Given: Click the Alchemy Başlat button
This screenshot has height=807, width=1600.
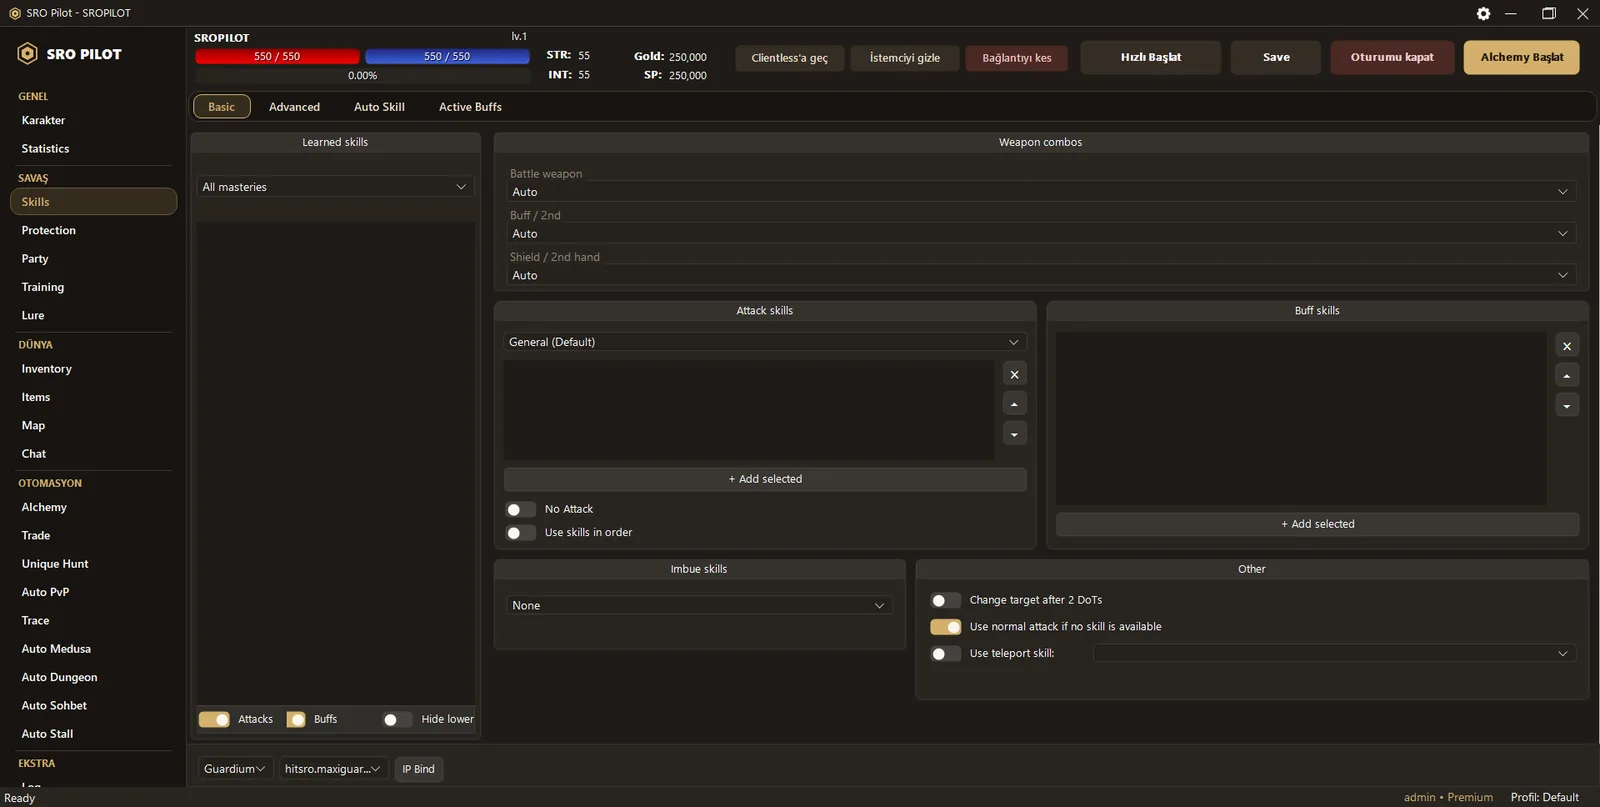Looking at the screenshot, I should [x=1522, y=57].
